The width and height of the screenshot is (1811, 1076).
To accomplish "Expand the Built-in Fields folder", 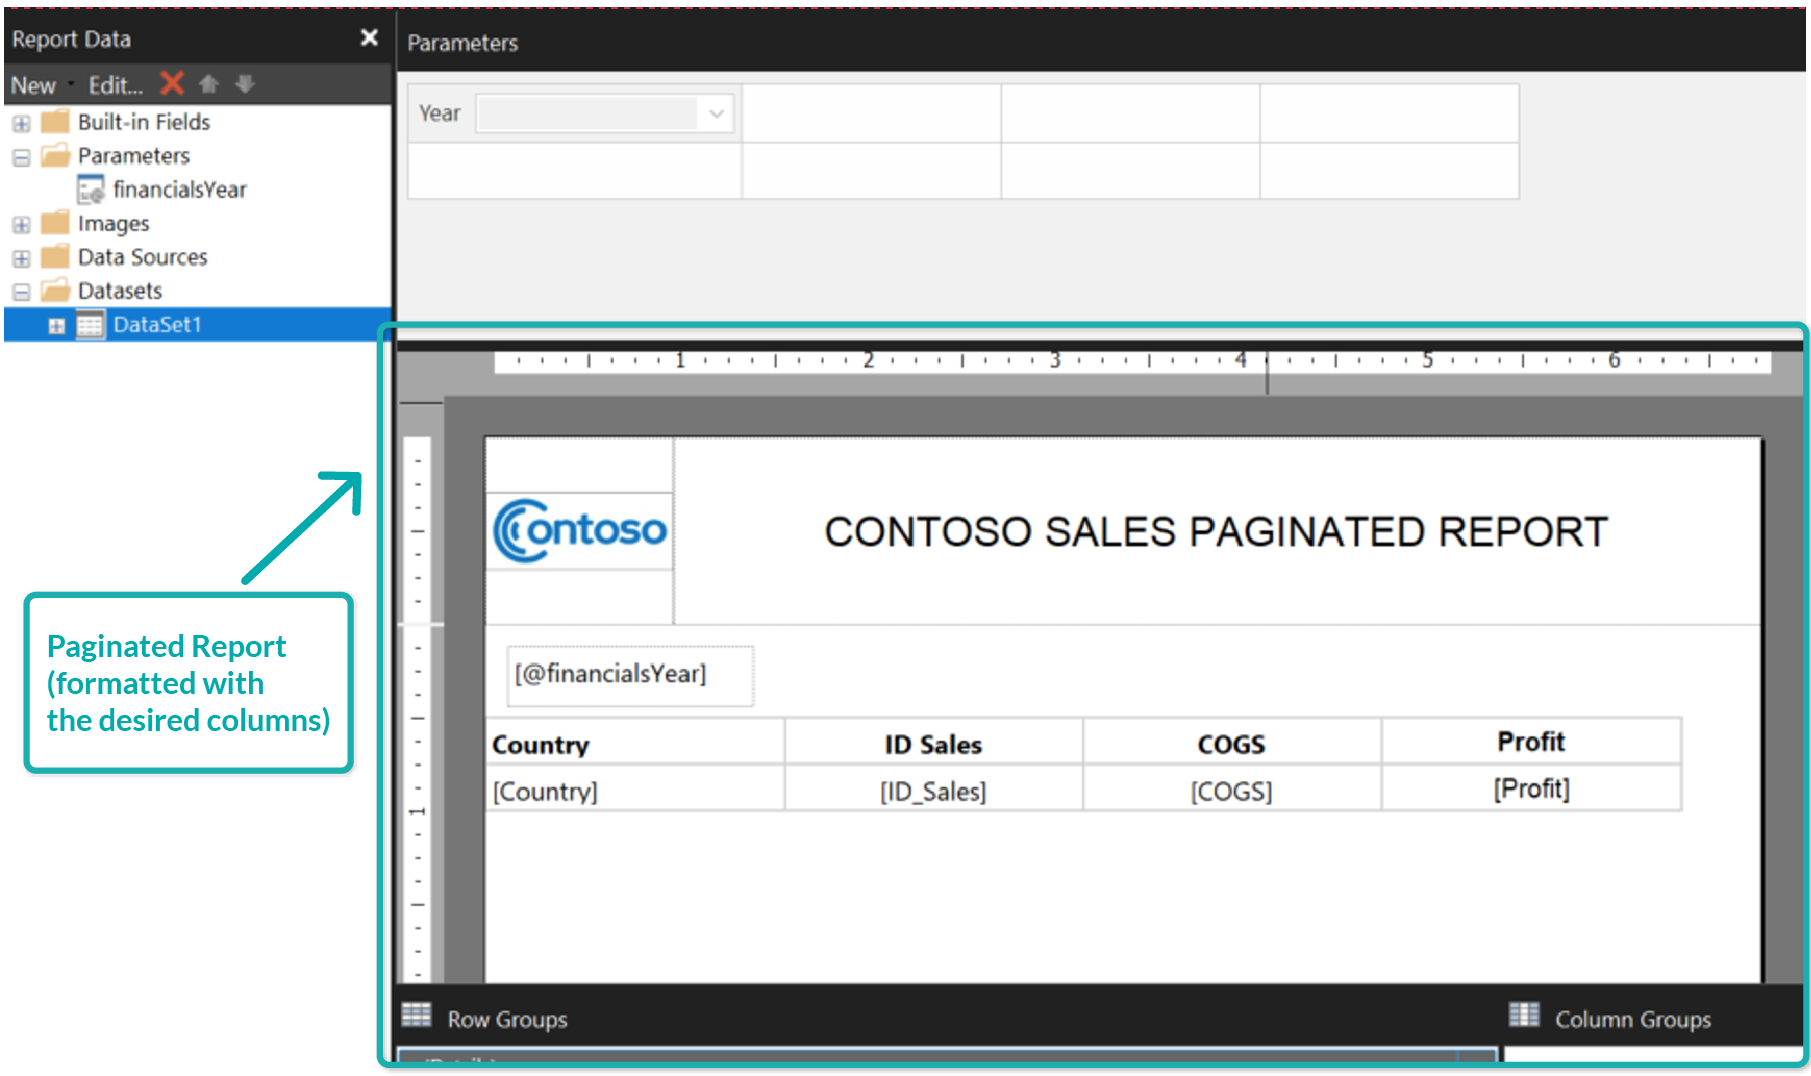I will pyautogui.click(x=21, y=123).
